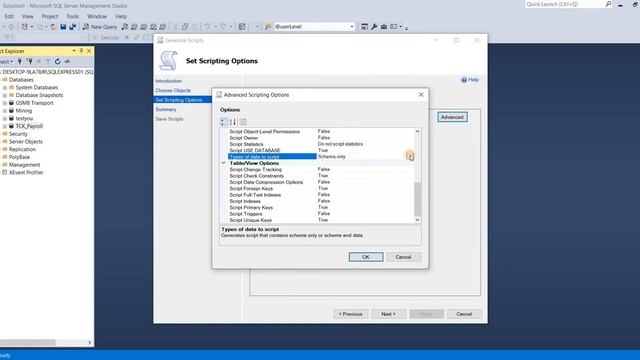Click the Open File folder icon in toolbar
The height and width of the screenshot is (360, 640).
[x=53, y=27]
